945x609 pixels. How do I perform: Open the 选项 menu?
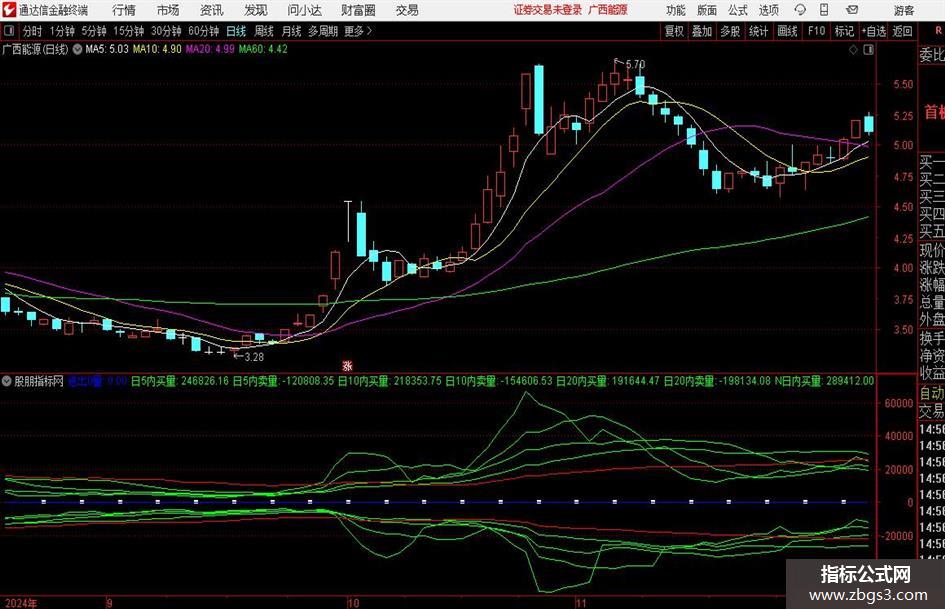click(768, 10)
